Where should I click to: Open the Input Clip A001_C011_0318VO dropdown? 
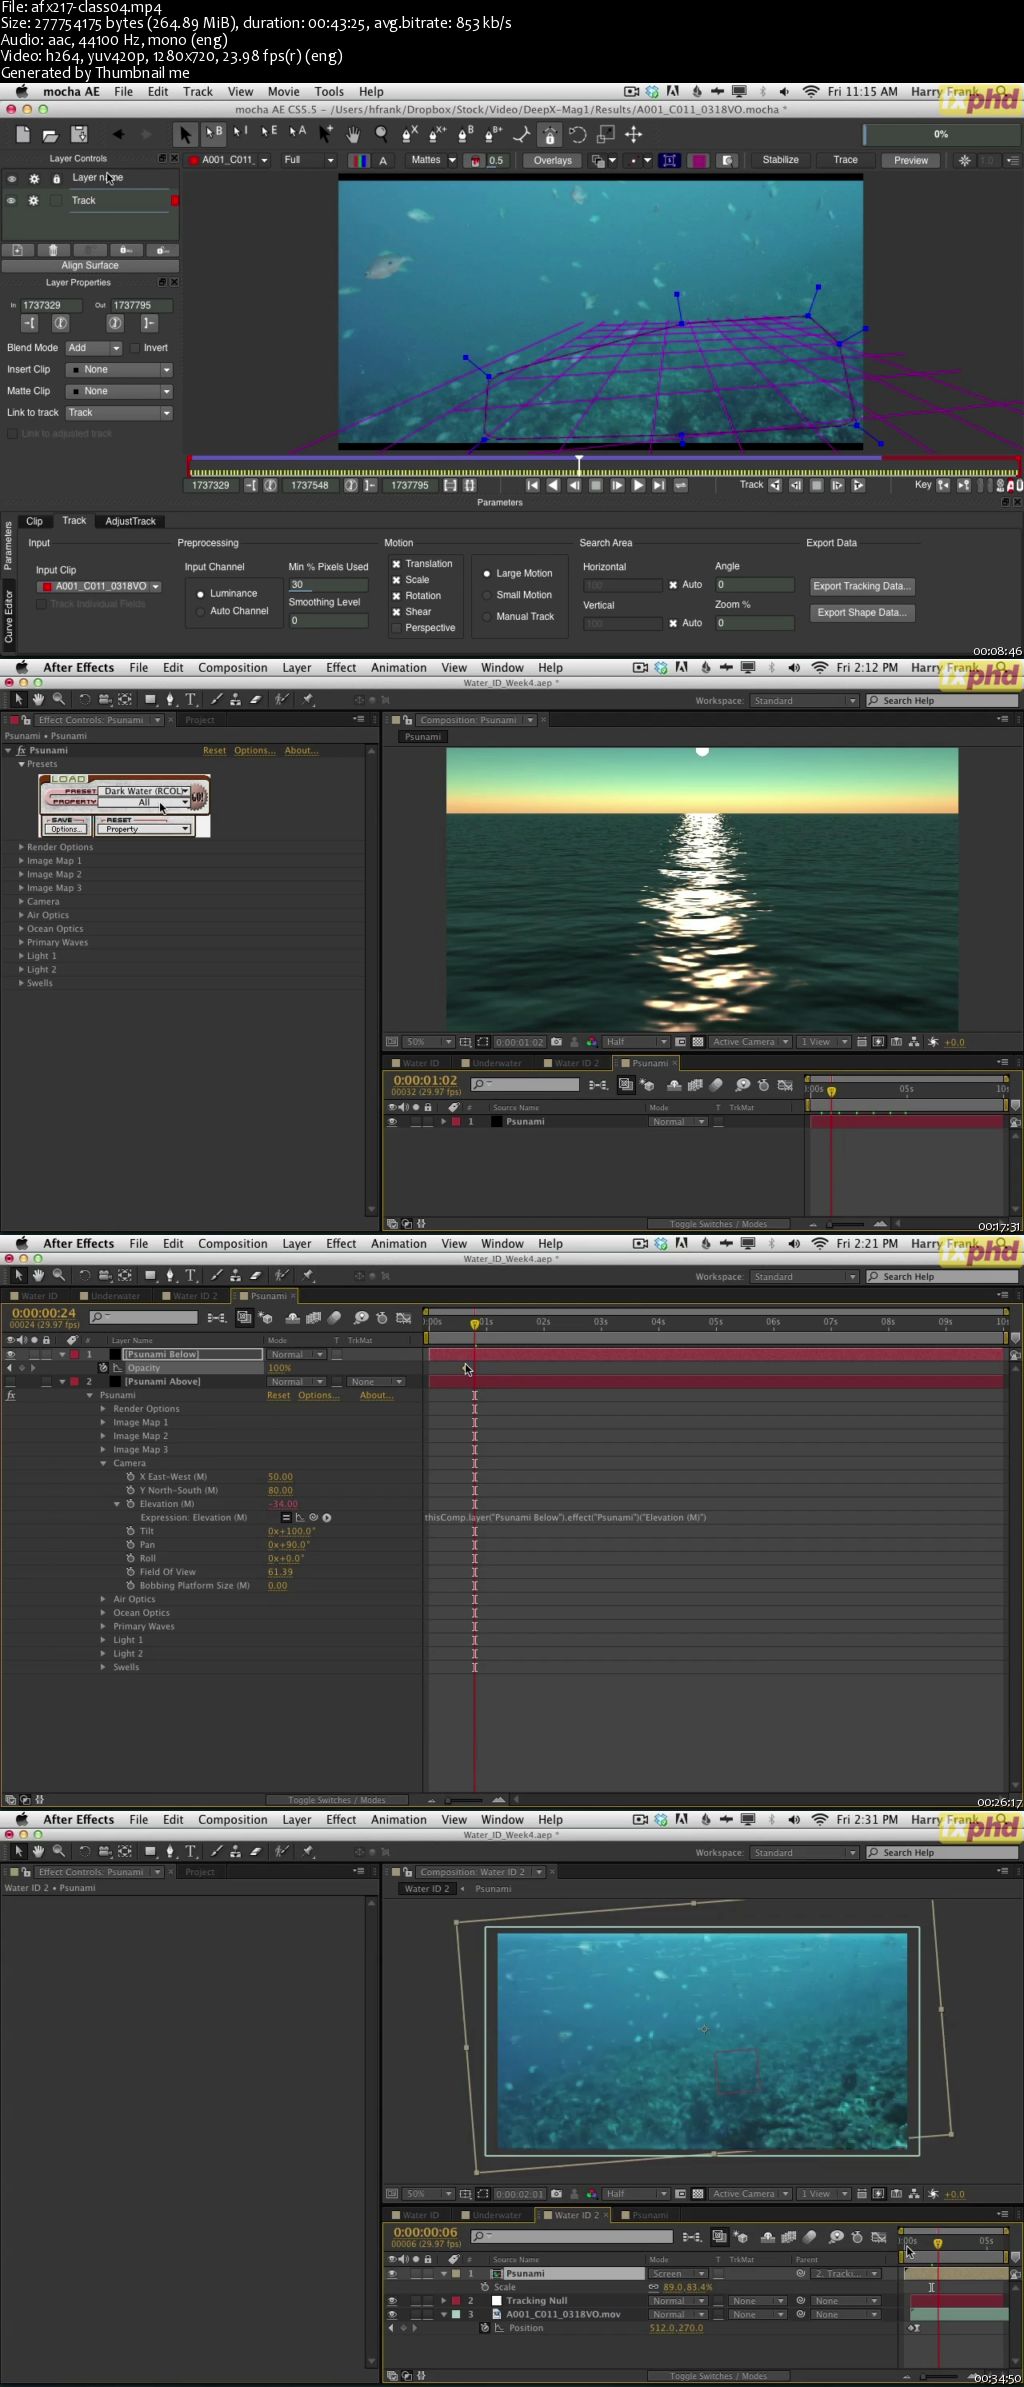(99, 586)
